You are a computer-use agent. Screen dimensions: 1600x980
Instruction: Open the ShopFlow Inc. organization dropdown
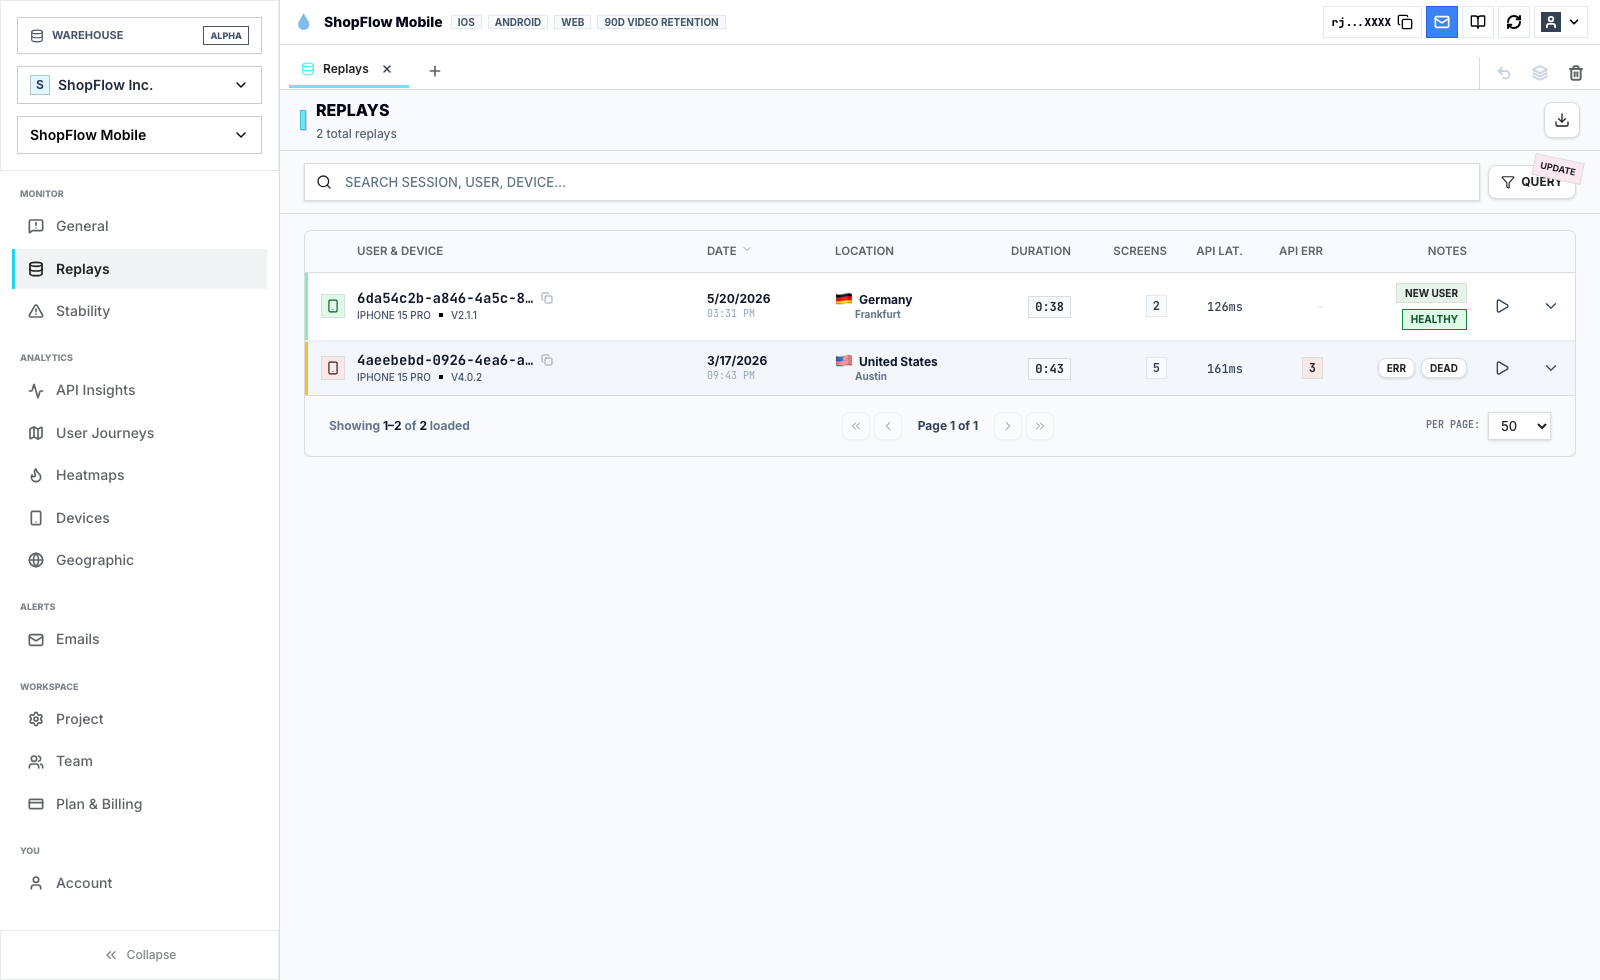tap(139, 85)
